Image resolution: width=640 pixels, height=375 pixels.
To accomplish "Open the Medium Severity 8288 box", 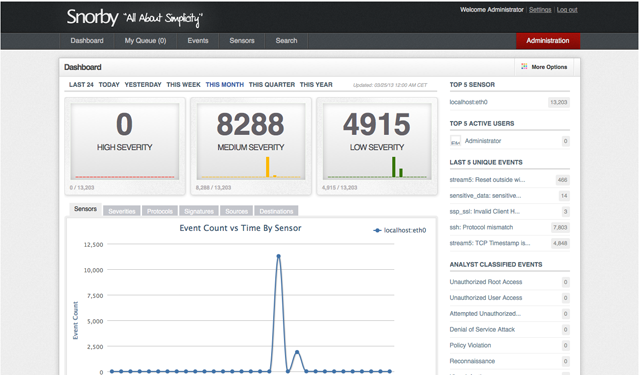I will [251, 146].
